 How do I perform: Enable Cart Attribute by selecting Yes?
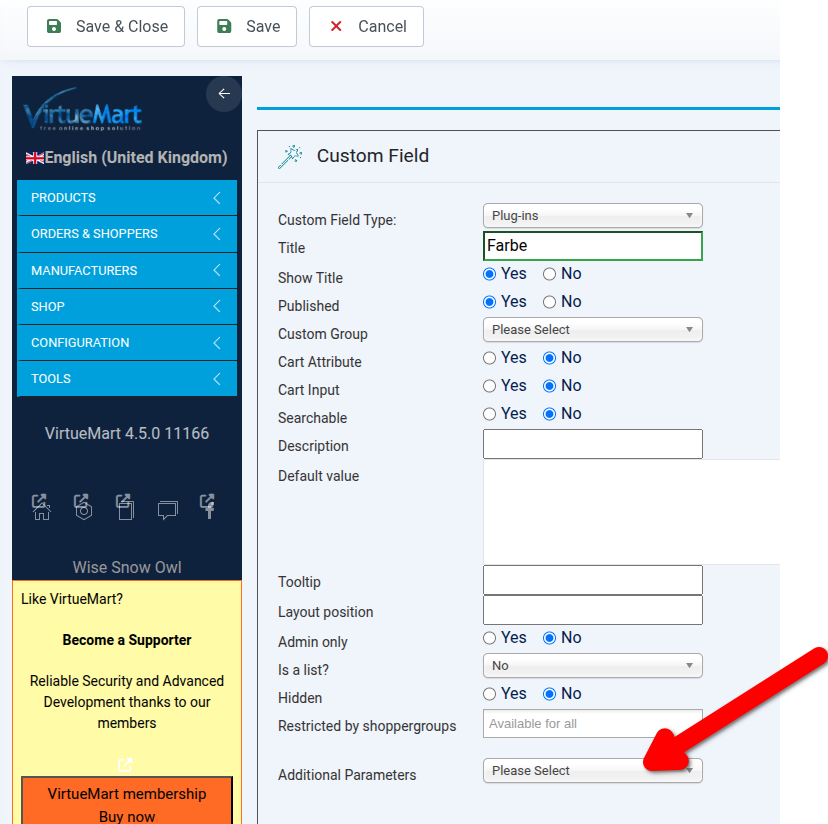[x=490, y=358]
